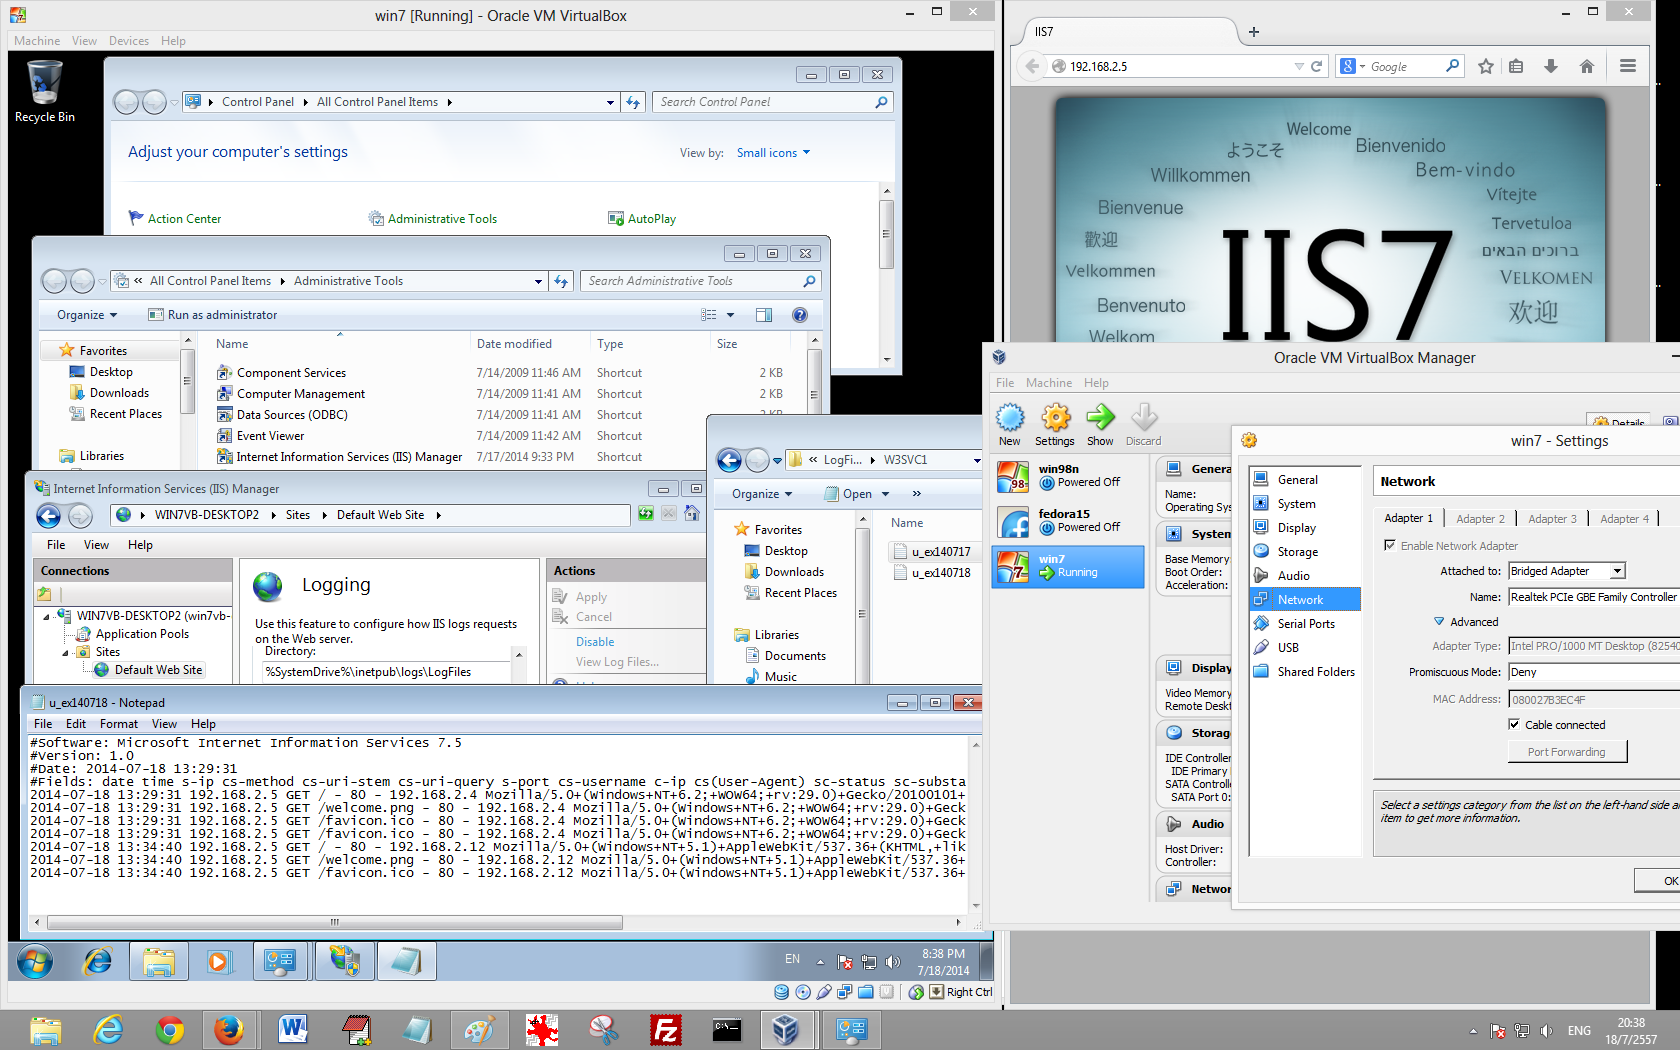Collapse Sites tree node in IIS Manager

[x=66, y=652]
